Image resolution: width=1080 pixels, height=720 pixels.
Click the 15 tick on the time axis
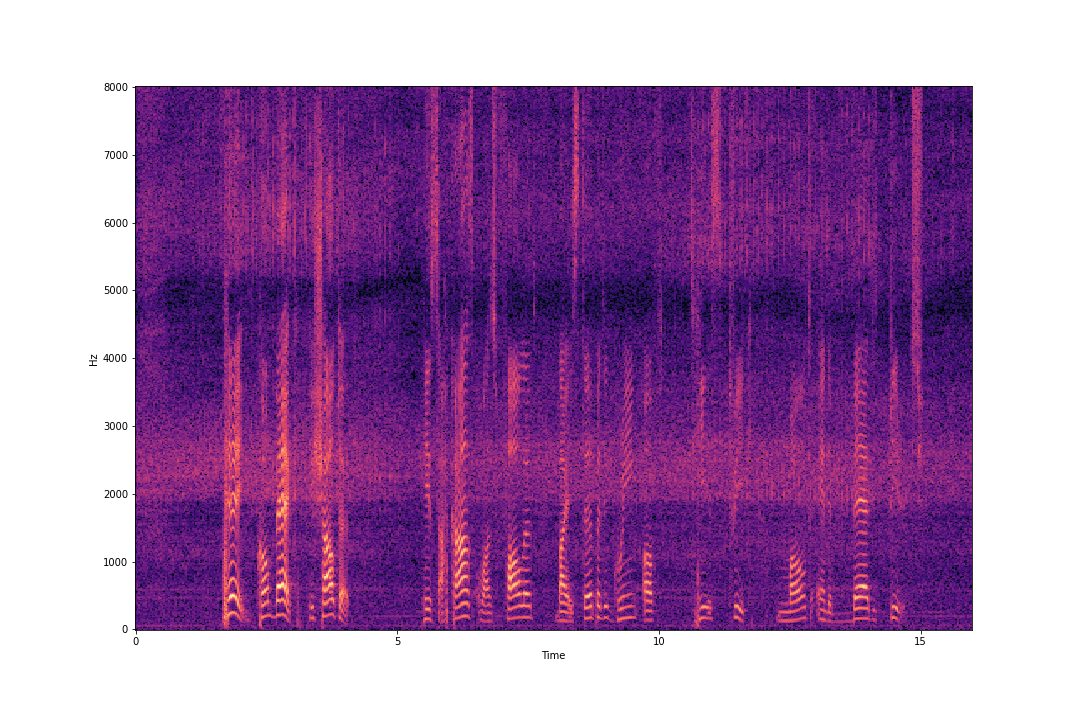tap(920, 642)
